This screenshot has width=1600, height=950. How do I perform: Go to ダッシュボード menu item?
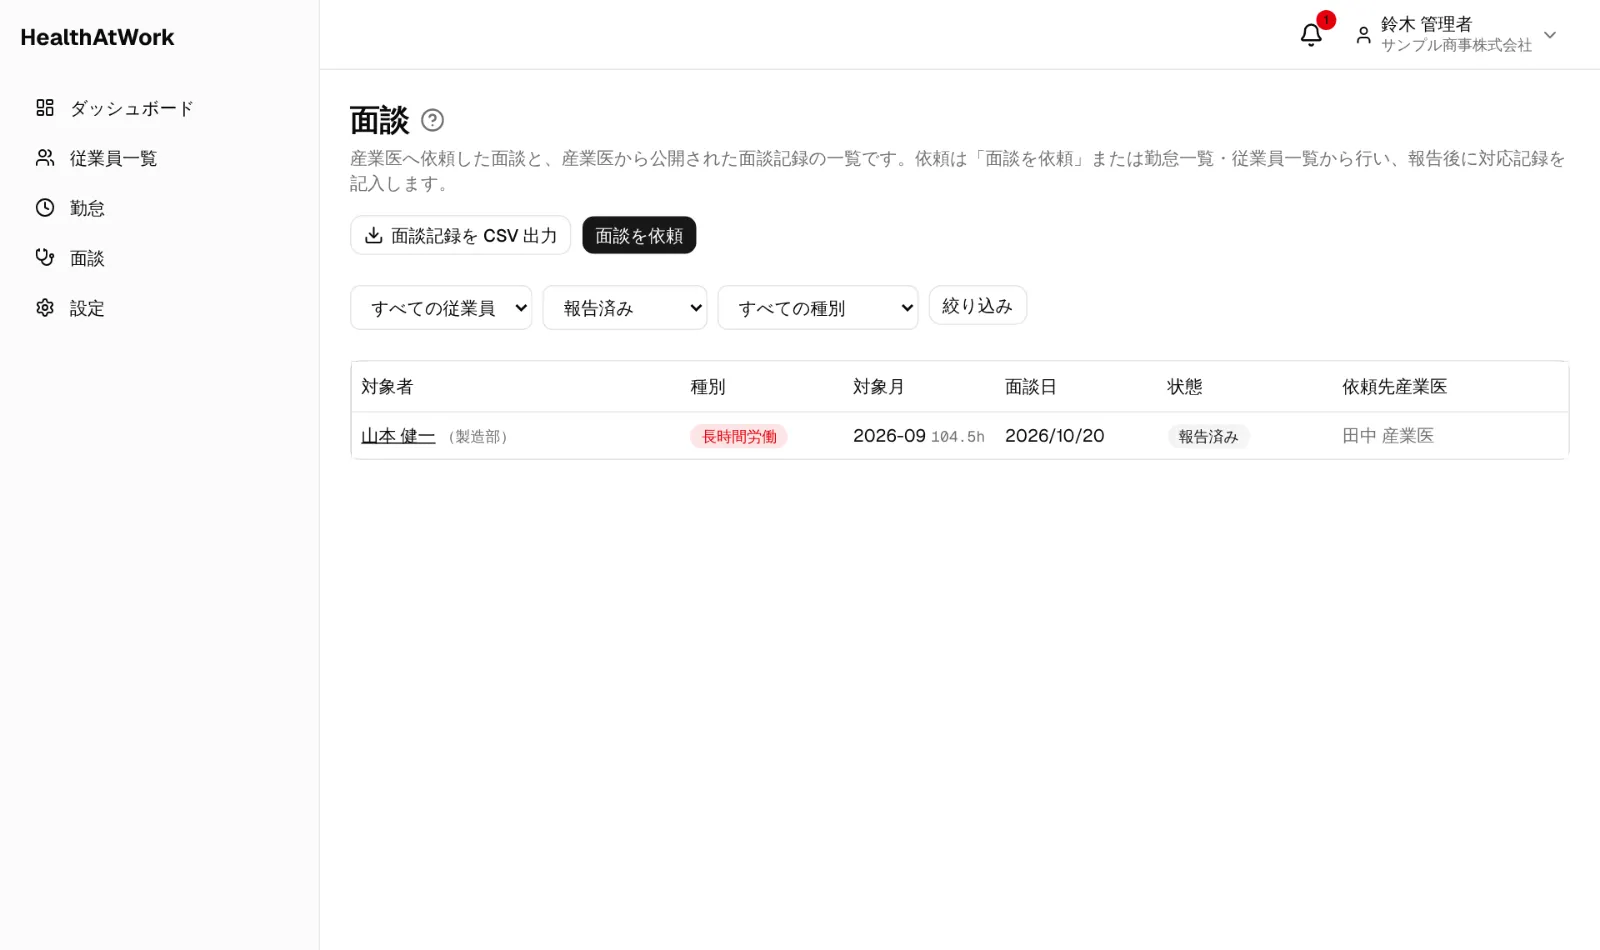click(x=131, y=108)
